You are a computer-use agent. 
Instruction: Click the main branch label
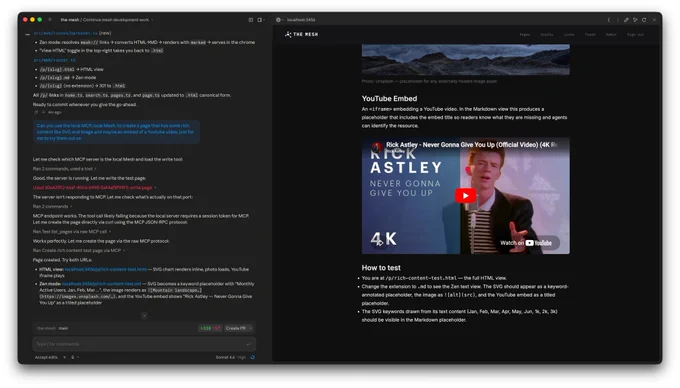pyautogui.click(x=63, y=328)
